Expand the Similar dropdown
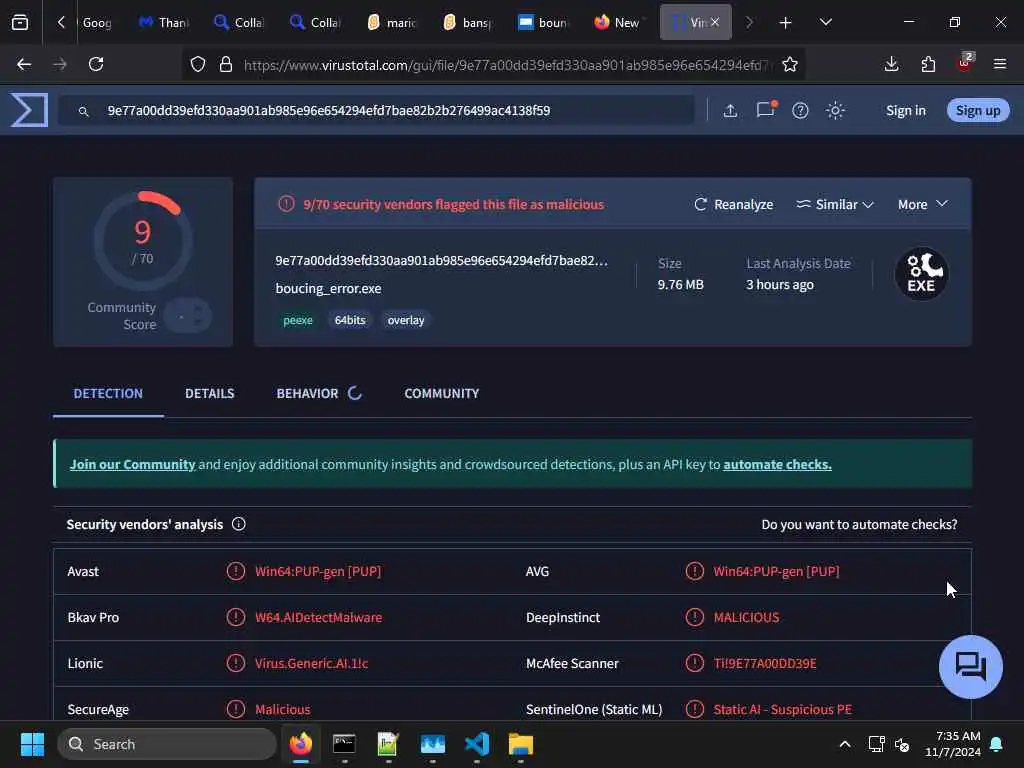This screenshot has height=768, width=1024. (835, 204)
